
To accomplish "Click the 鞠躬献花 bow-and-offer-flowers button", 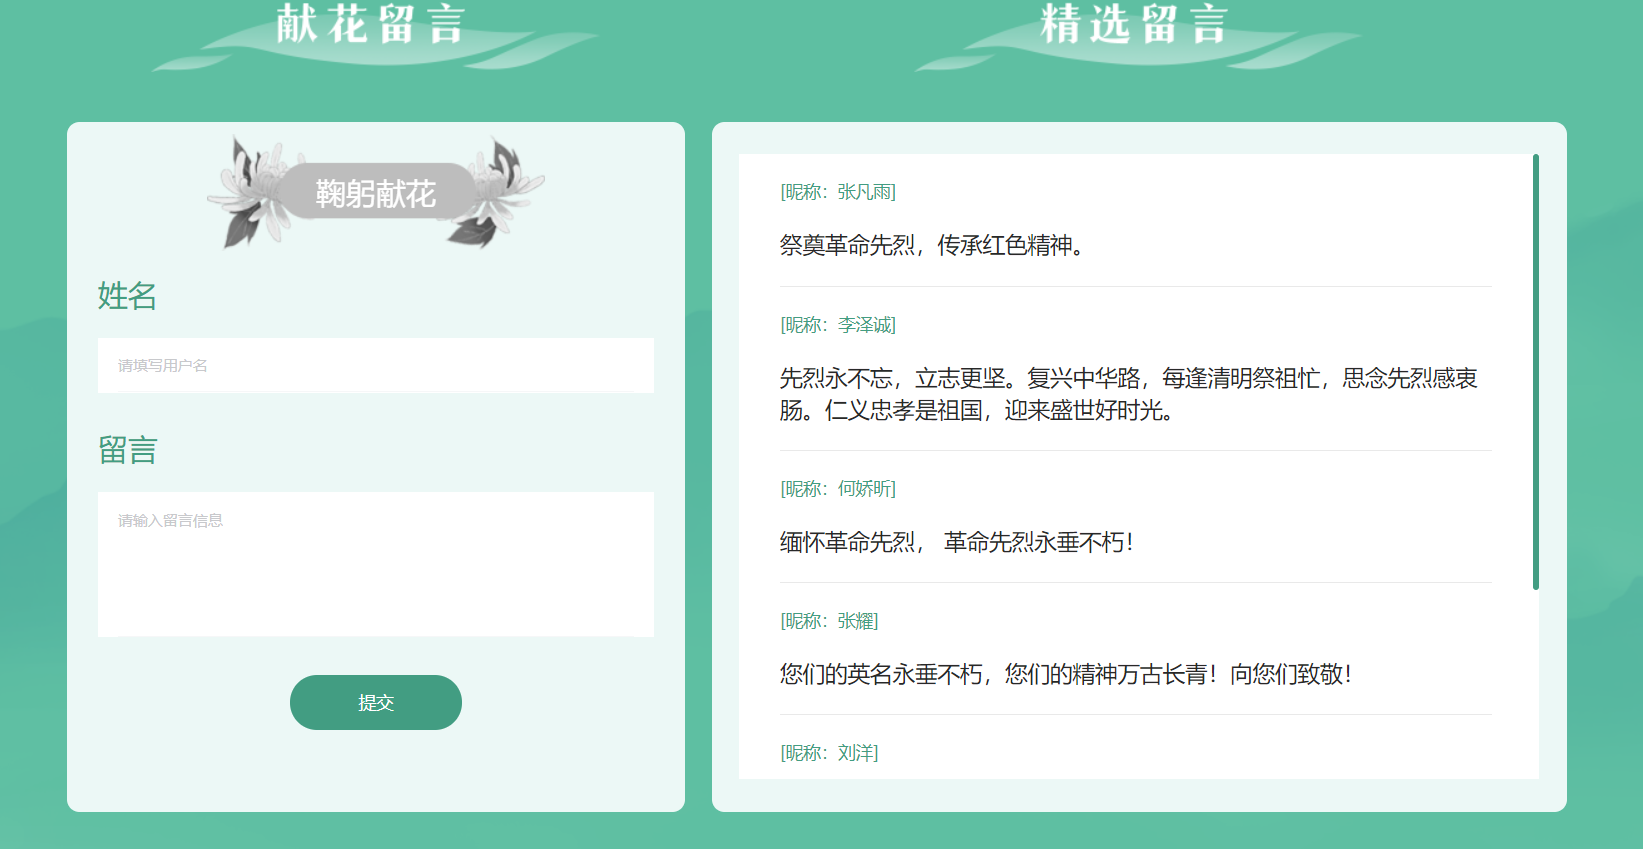I will 375,193.
